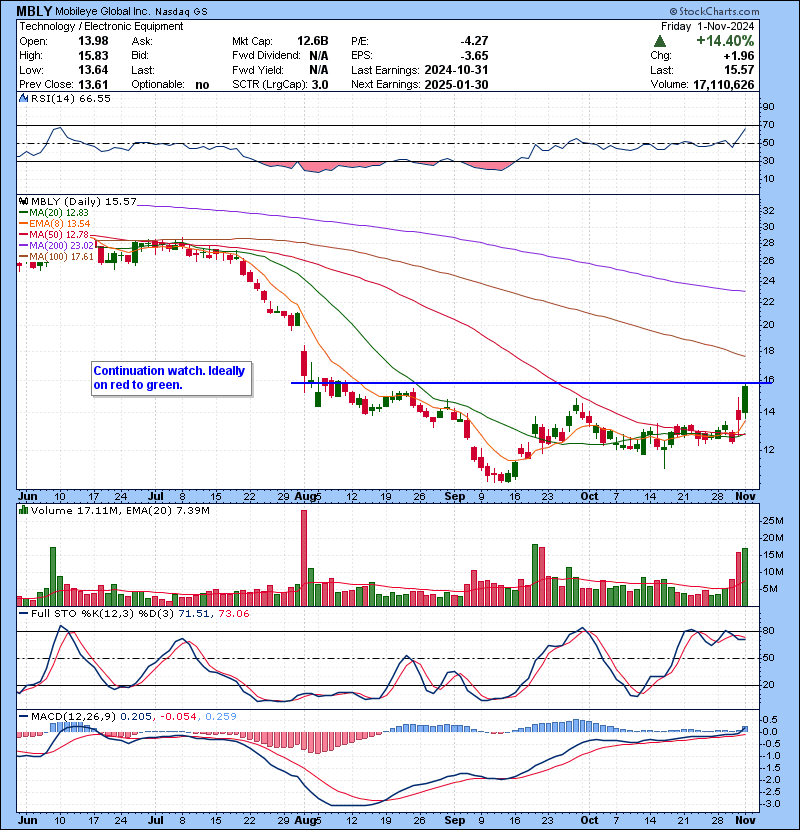This screenshot has height=830, width=800.
Task: Click the MACD histogram value 0.259
Action: (221, 717)
